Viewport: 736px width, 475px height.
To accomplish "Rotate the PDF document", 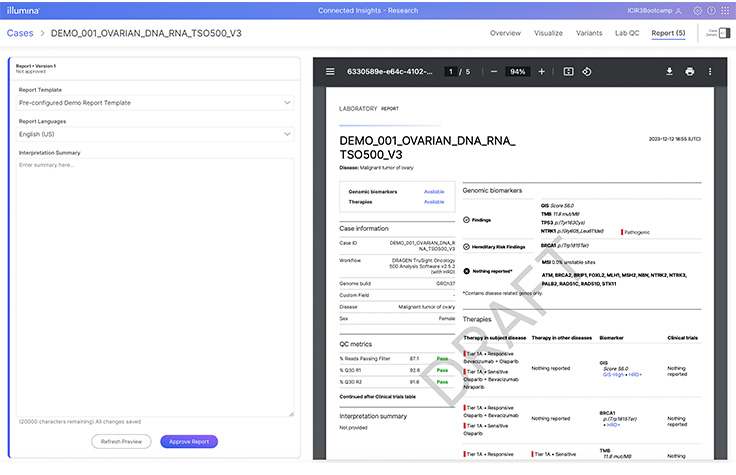I will [587, 72].
